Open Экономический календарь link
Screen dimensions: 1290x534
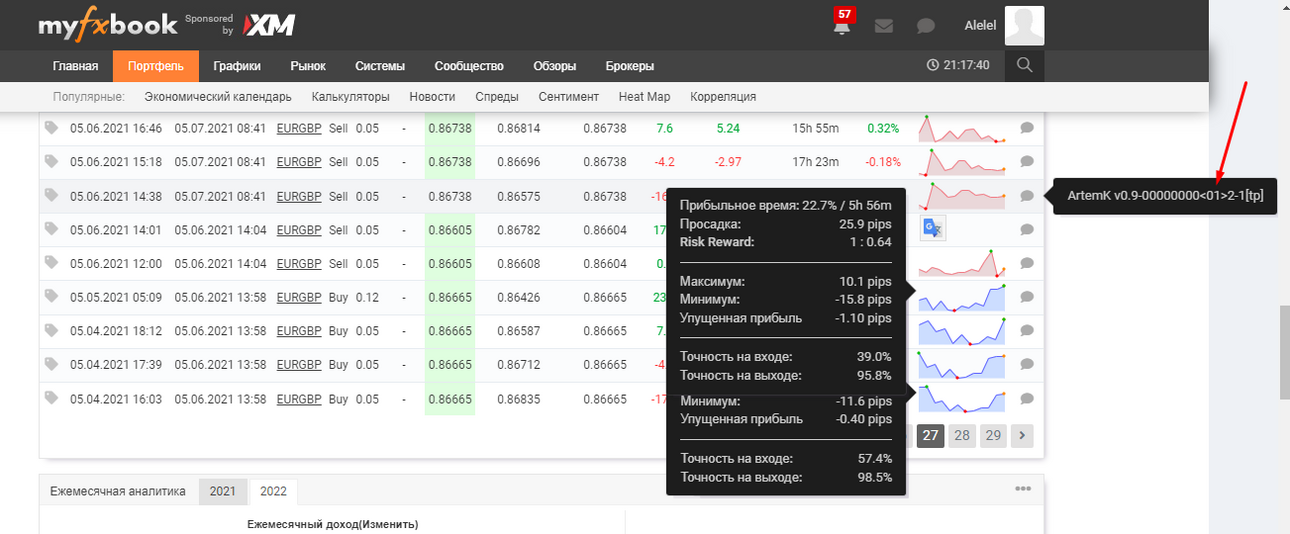tap(218, 97)
